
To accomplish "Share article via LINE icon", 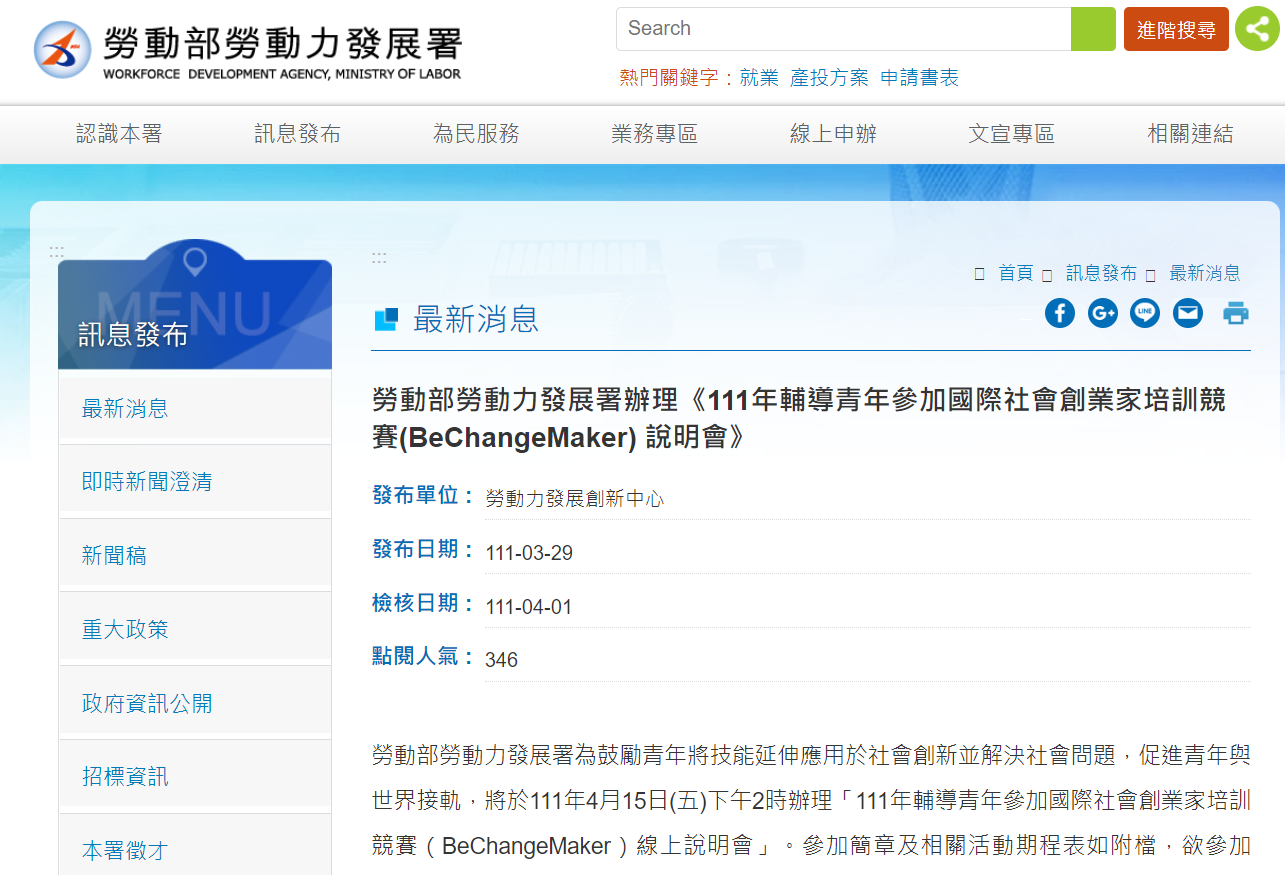I will 1145,313.
